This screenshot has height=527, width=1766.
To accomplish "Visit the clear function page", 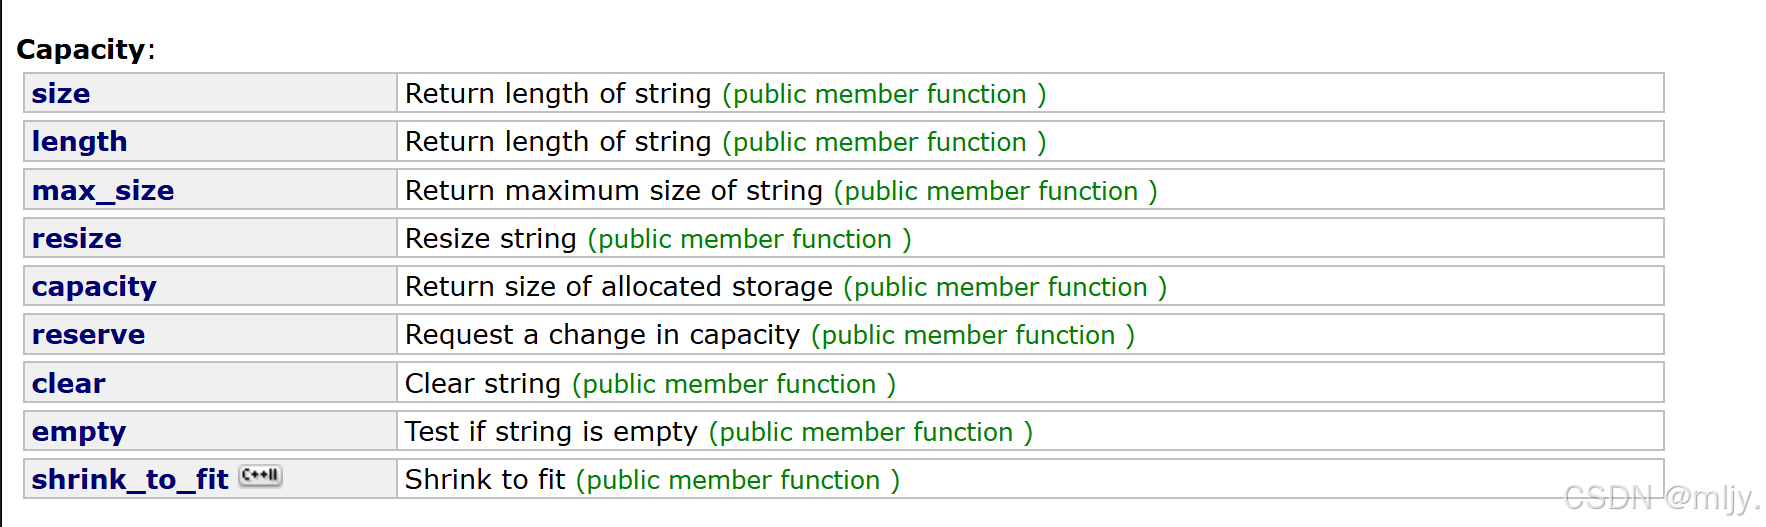I will click(69, 383).
